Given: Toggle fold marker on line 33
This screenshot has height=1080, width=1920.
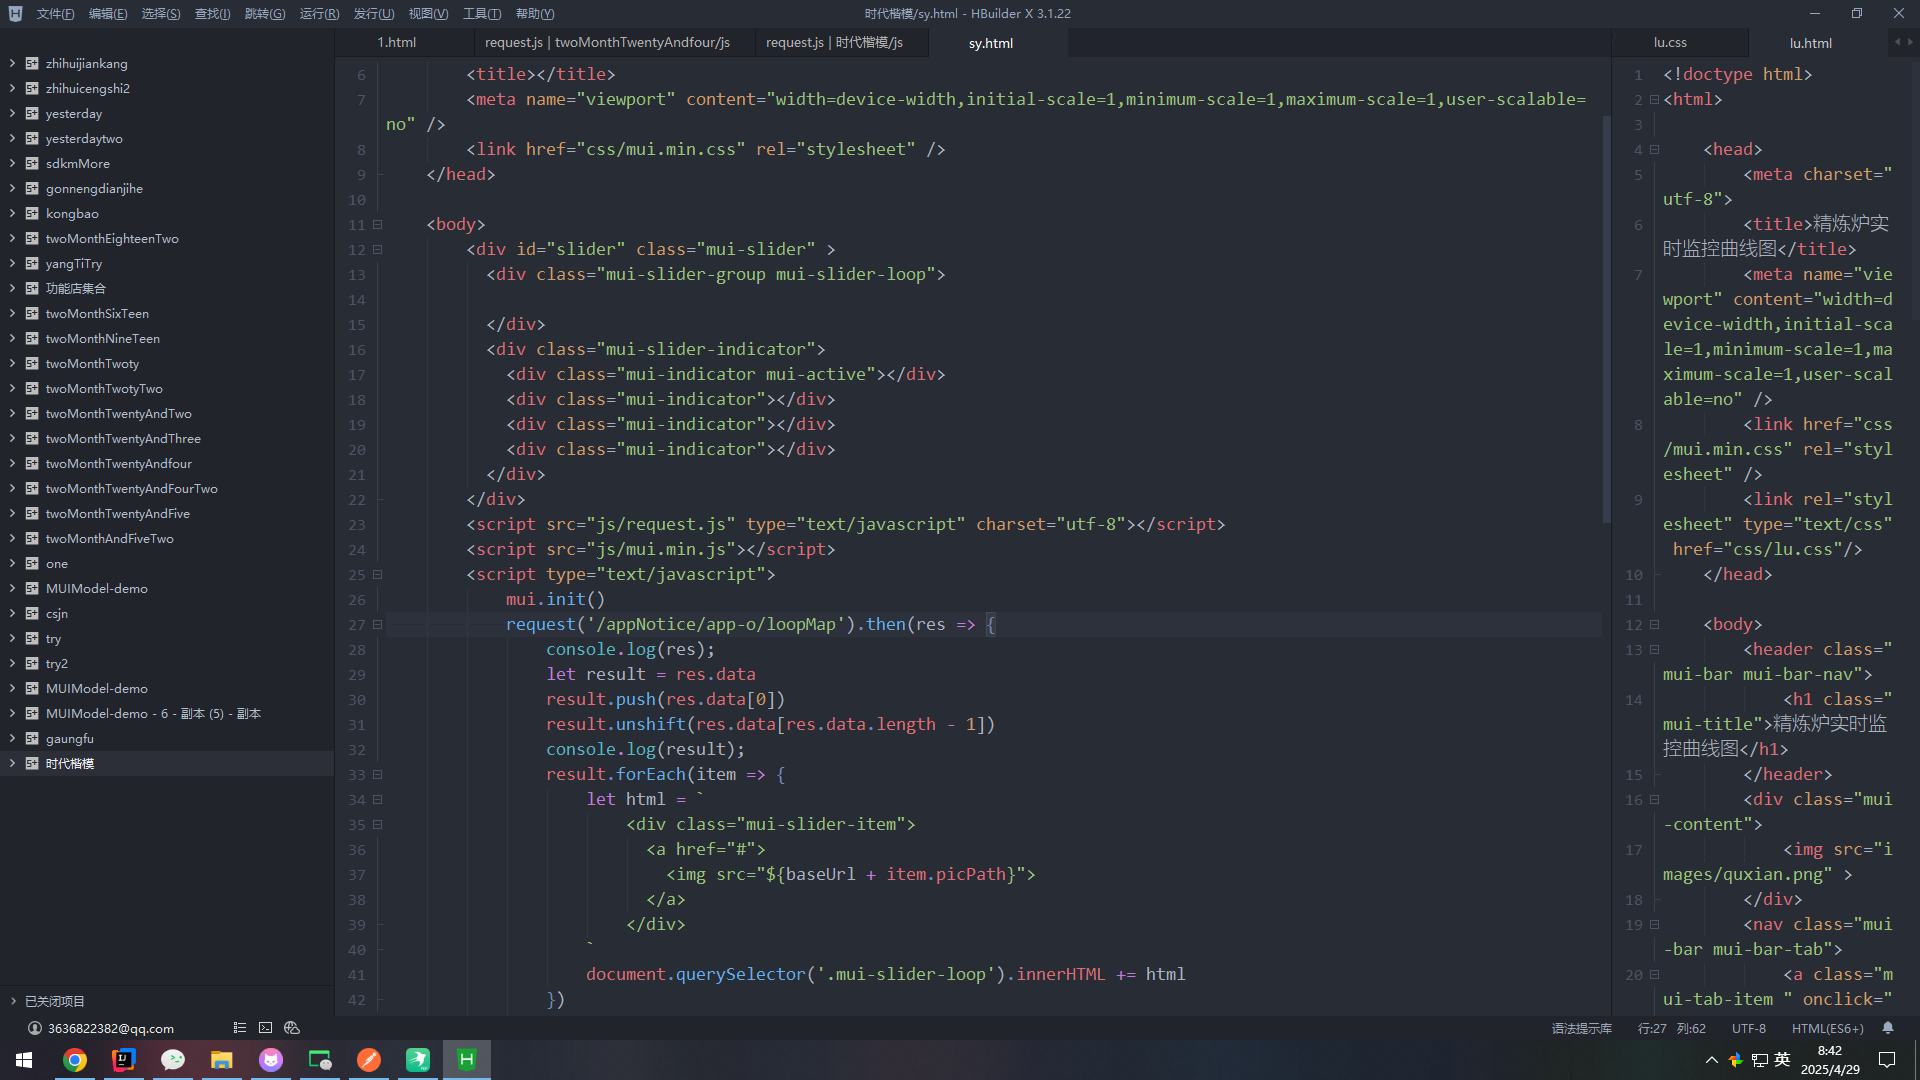Looking at the screenshot, I should [377, 774].
